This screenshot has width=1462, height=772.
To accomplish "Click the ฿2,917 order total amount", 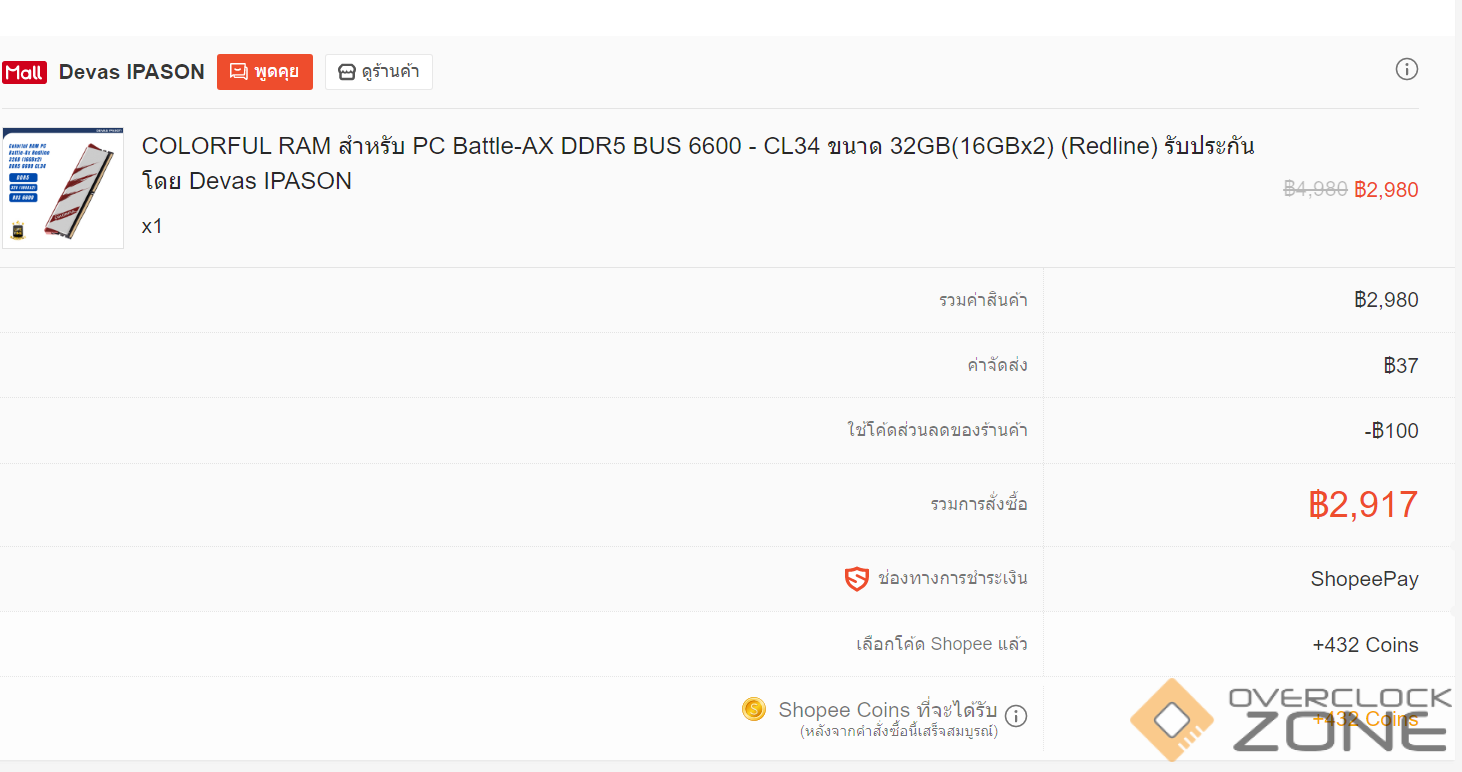I will [x=1363, y=505].
